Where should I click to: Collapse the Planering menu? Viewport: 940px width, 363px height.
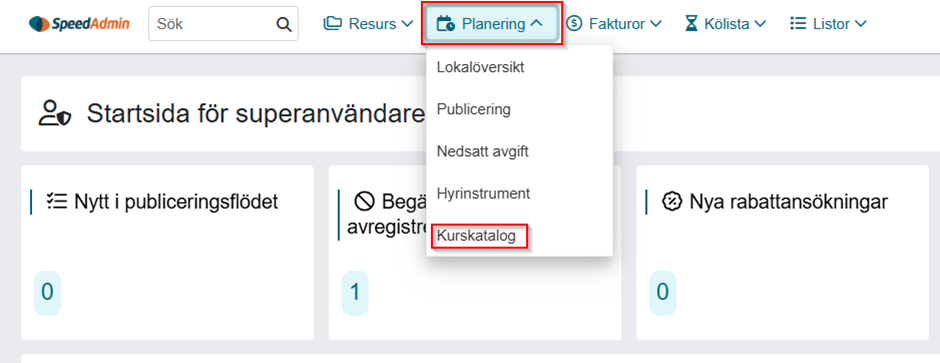[x=492, y=24]
